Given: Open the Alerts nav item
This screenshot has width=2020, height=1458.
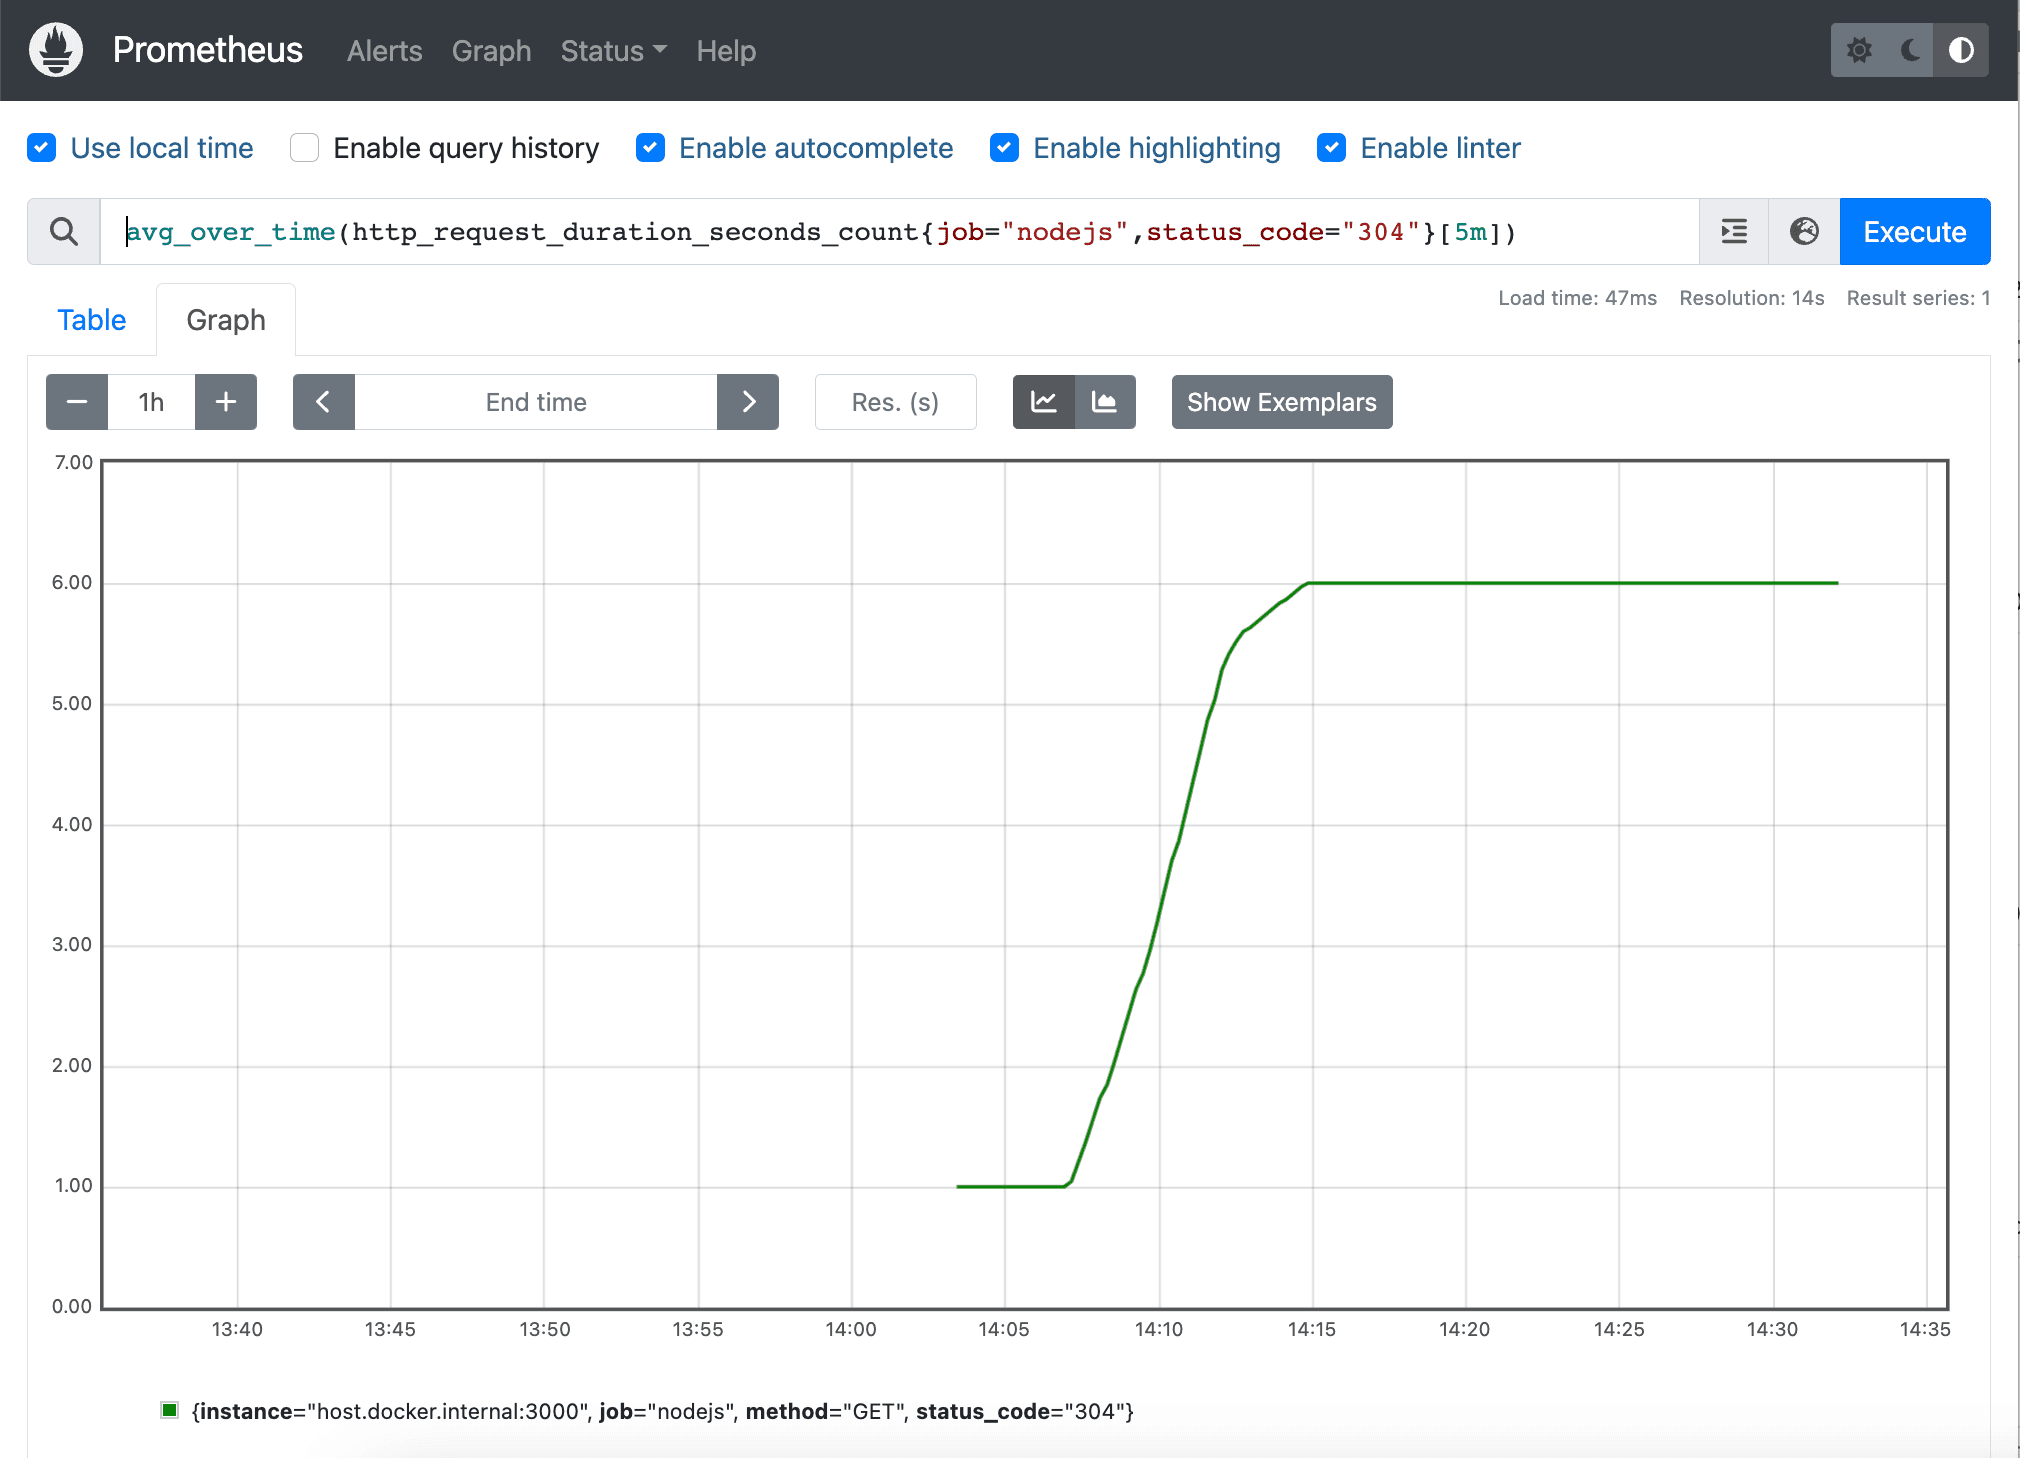Looking at the screenshot, I should point(385,51).
